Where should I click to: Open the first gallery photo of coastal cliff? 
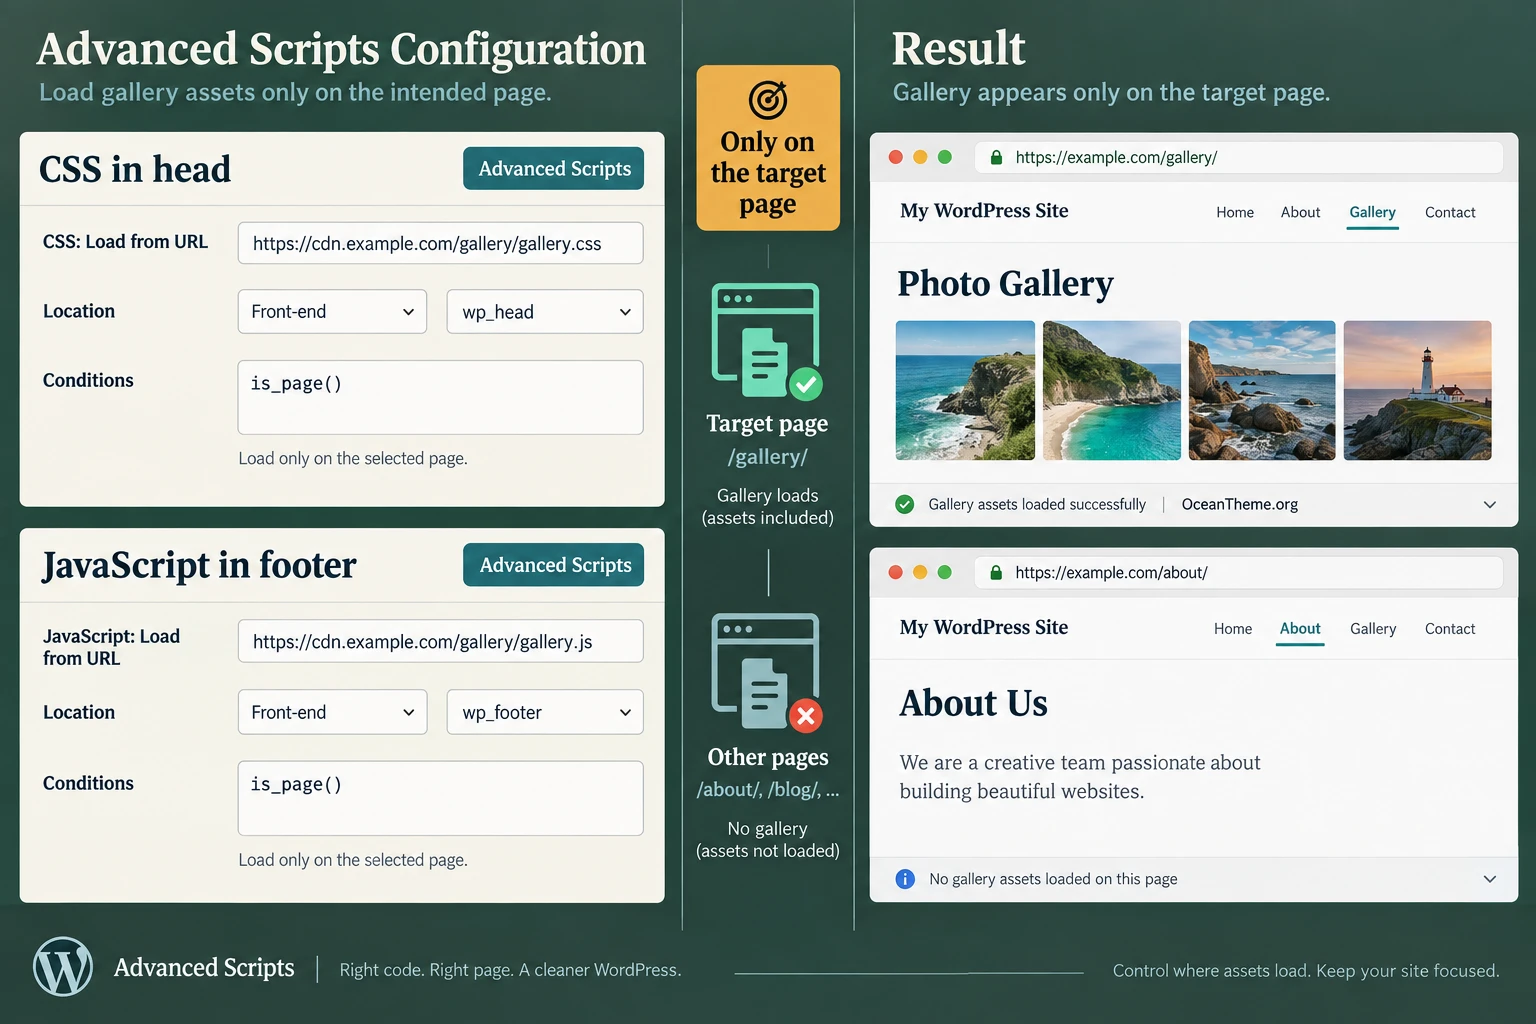click(x=965, y=390)
